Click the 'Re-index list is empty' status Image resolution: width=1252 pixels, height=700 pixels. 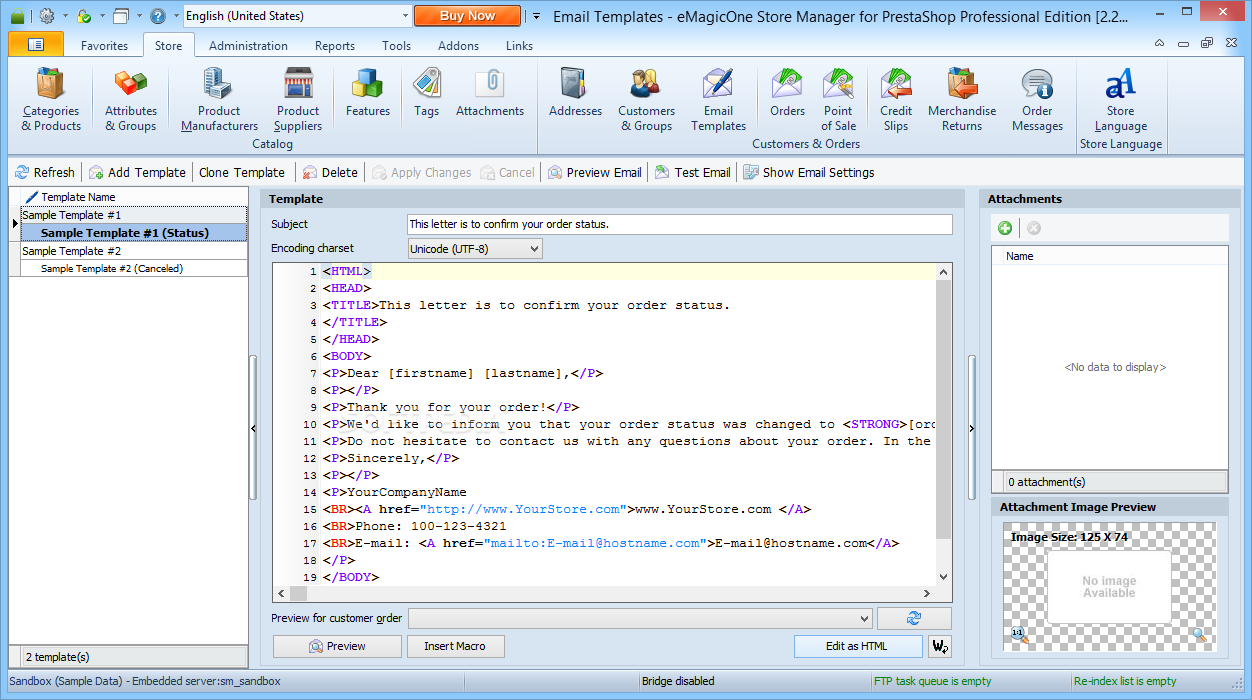pyautogui.click(x=1124, y=681)
